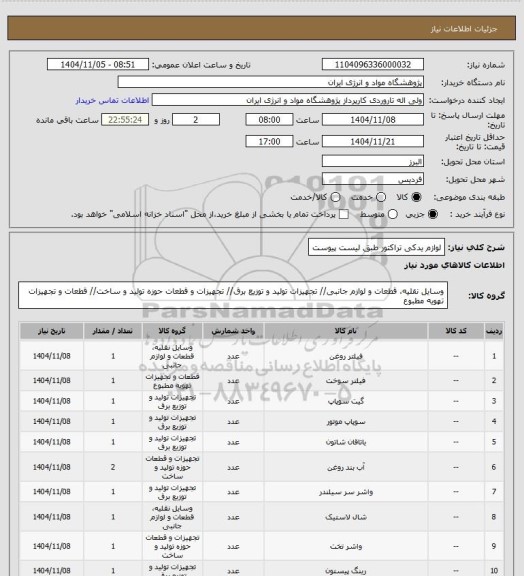Click the ردیف column header

click(x=494, y=331)
